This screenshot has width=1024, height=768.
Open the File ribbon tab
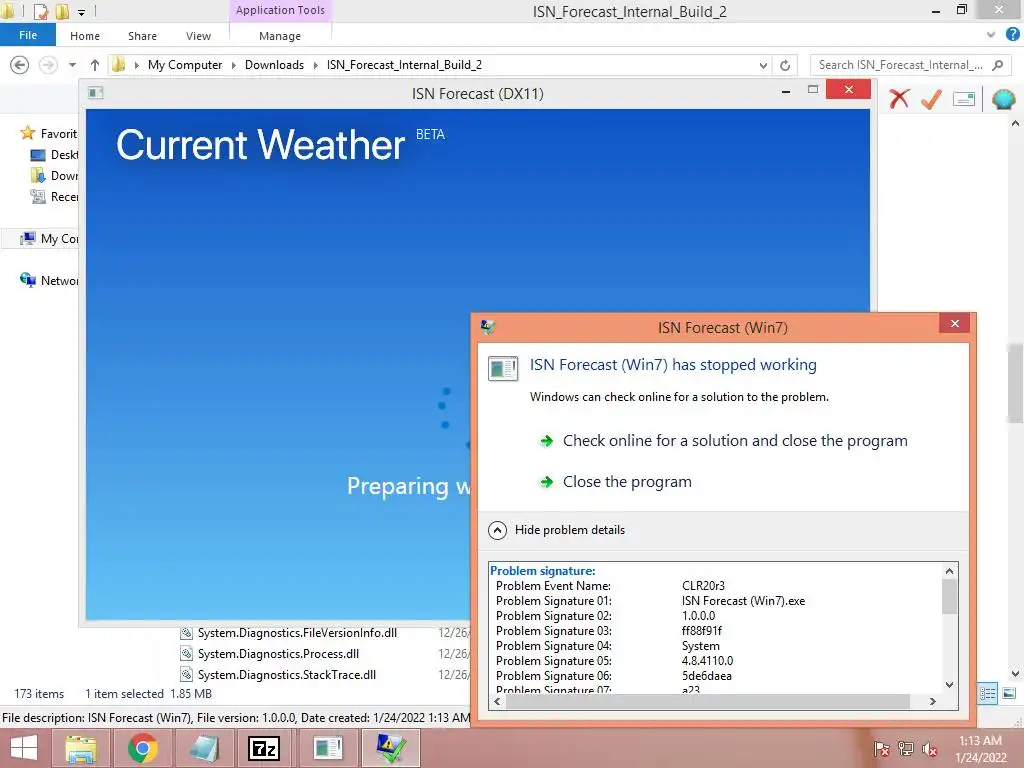coord(27,35)
